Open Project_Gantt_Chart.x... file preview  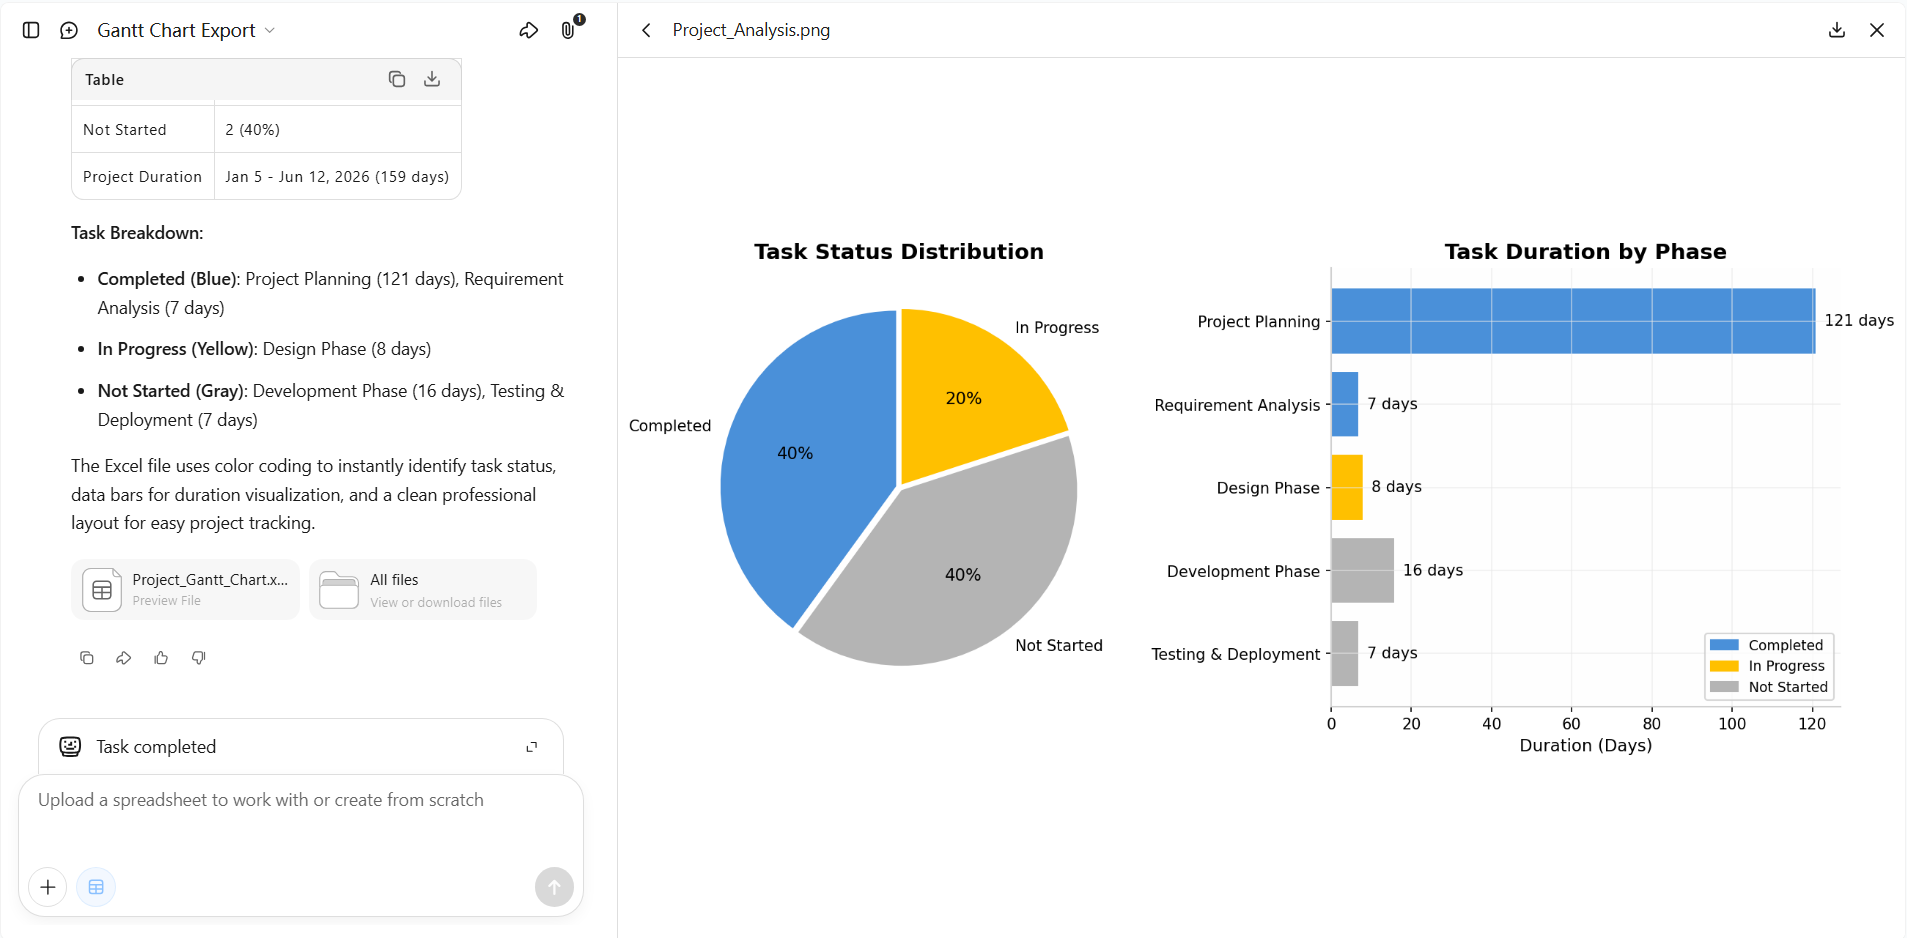(x=186, y=589)
